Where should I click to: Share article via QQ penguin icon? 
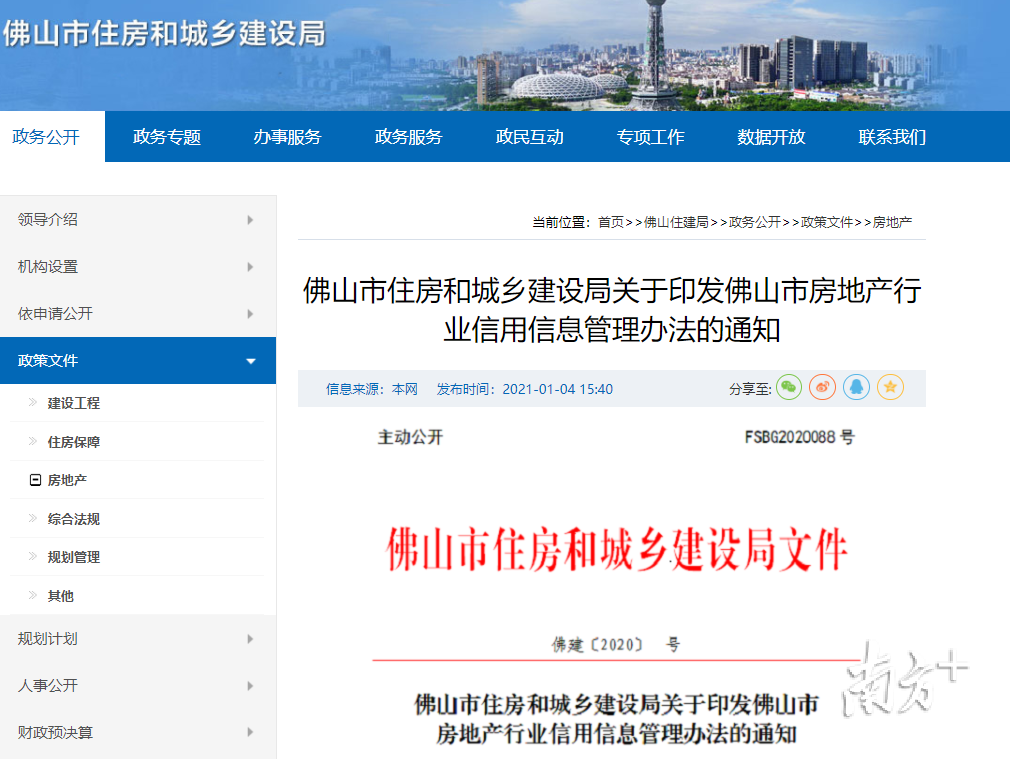pos(856,388)
